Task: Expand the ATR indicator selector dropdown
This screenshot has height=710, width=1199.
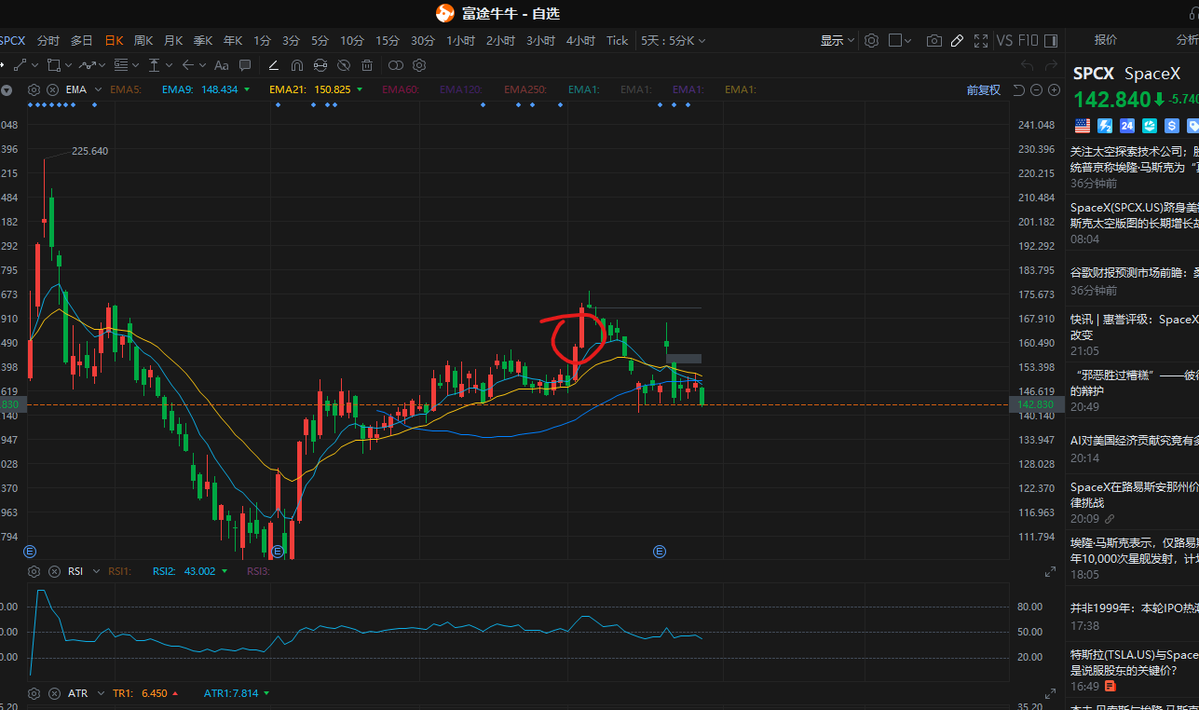Action: tap(100, 693)
